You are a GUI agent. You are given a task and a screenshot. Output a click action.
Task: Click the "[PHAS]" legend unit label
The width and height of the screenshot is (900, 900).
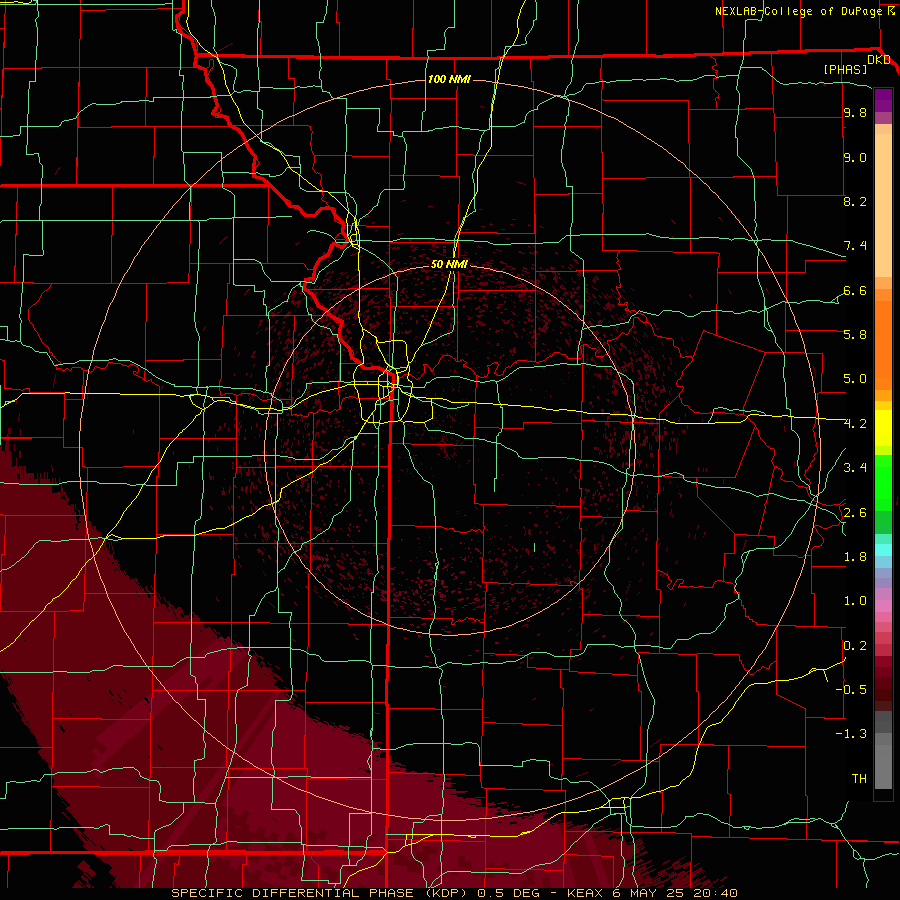tap(845, 69)
